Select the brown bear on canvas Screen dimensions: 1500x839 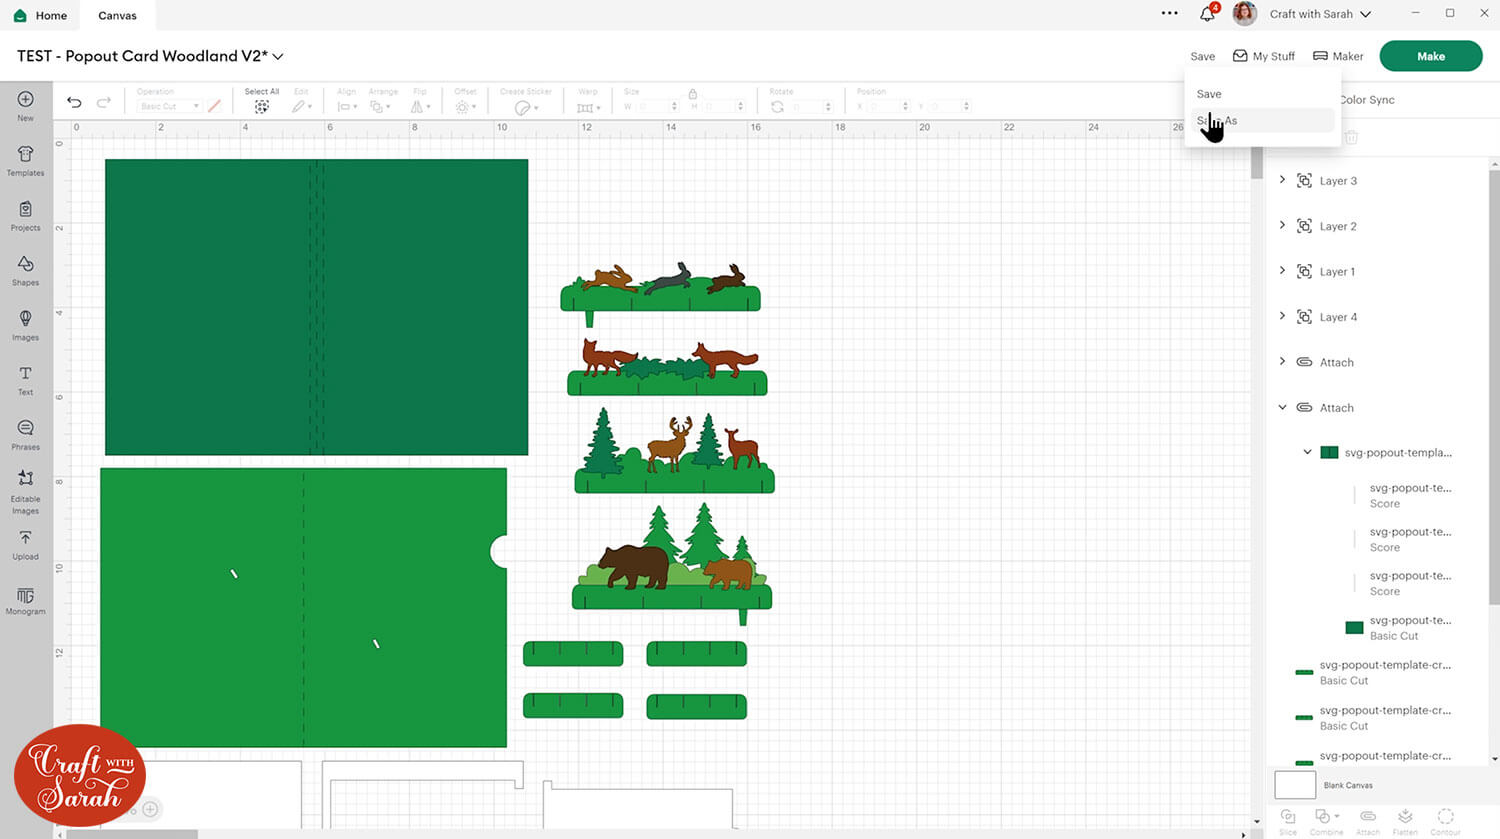(x=632, y=566)
